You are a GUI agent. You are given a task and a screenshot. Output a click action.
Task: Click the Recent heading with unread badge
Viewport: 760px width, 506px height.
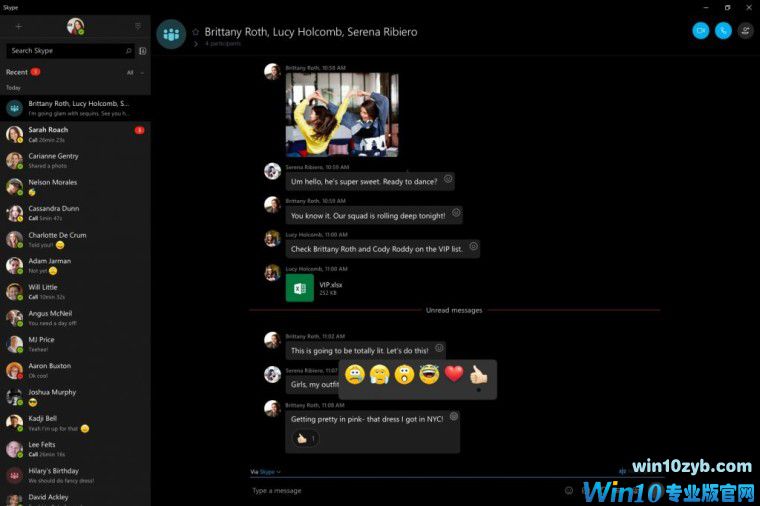click(x=23, y=72)
